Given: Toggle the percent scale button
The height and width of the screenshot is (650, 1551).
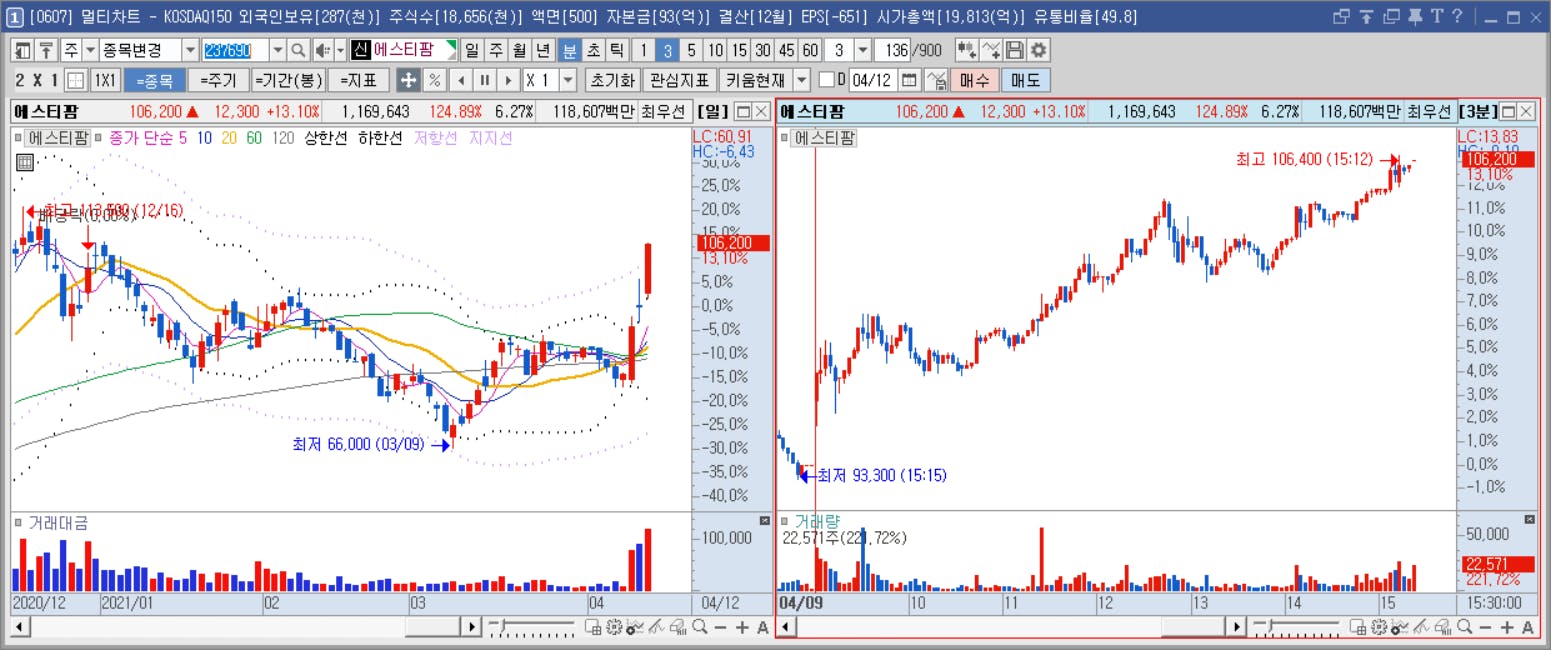Looking at the screenshot, I should [434, 80].
